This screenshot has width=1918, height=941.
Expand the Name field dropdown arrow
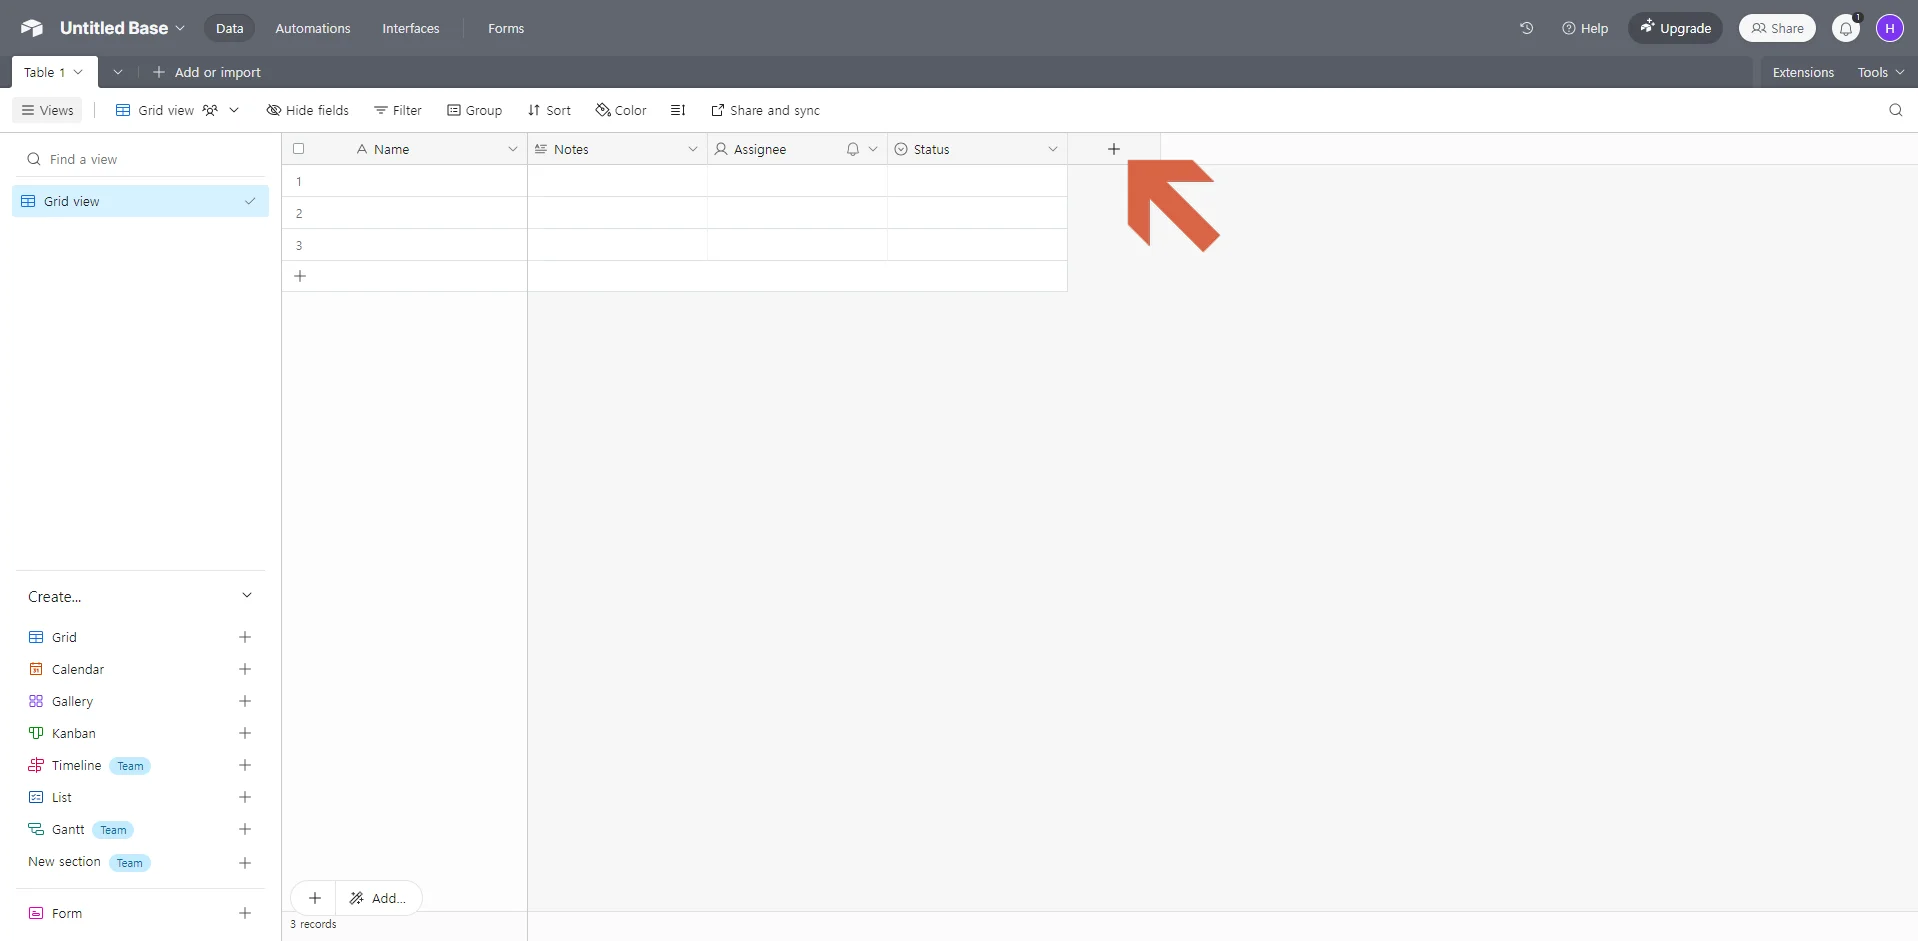(513, 149)
